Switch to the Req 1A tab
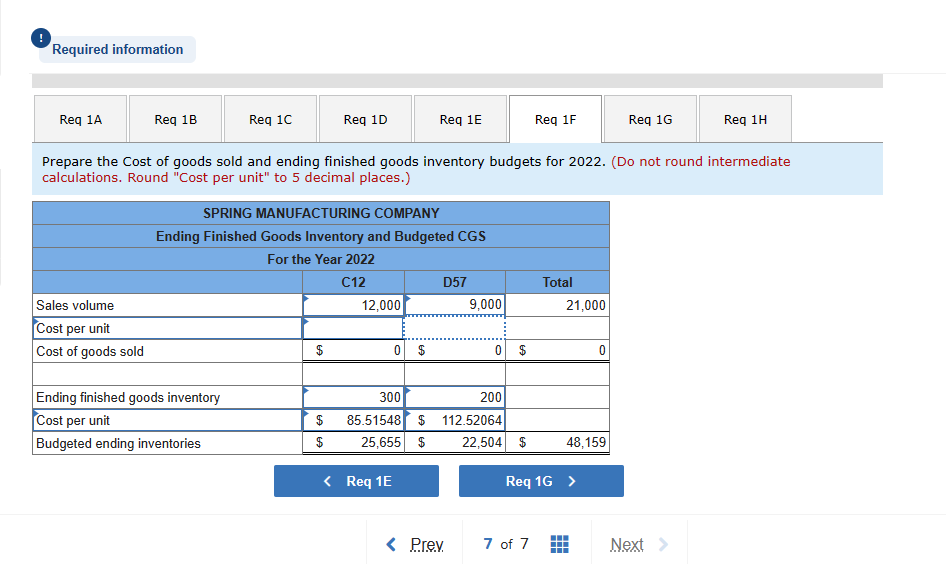The width and height of the screenshot is (946, 572). 81,119
